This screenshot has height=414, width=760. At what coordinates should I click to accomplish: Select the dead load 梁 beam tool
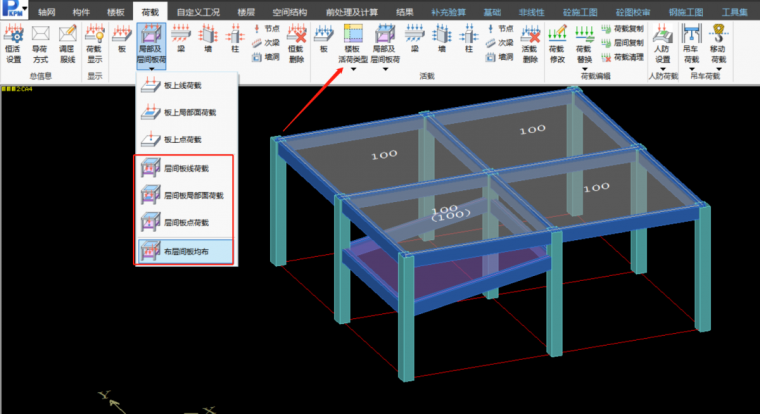click(181, 40)
